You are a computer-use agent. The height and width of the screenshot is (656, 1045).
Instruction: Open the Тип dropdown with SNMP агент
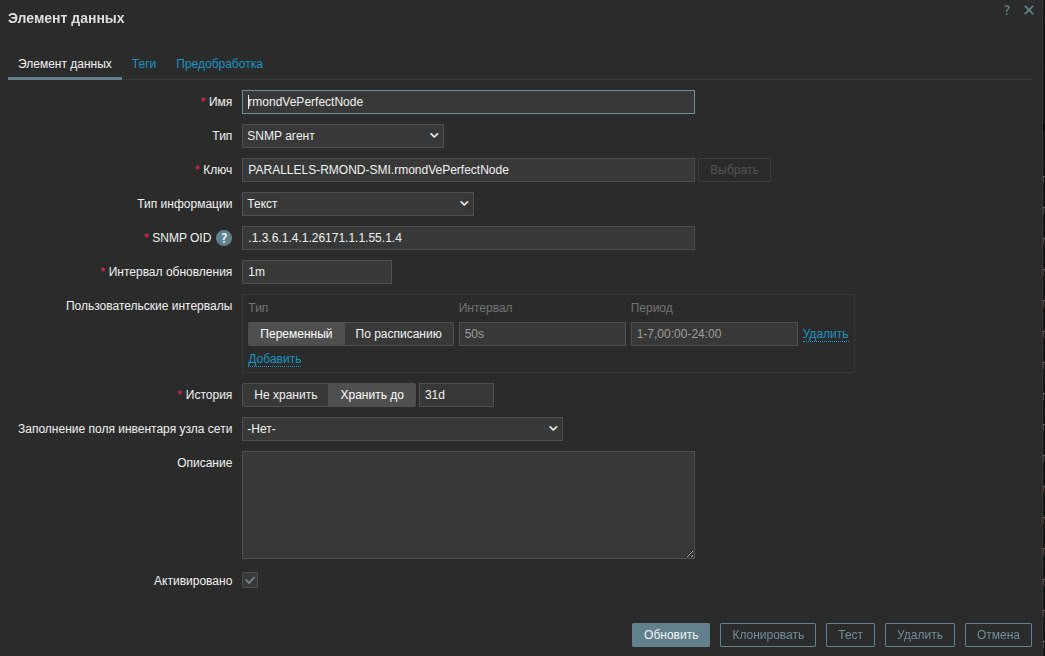342,136
